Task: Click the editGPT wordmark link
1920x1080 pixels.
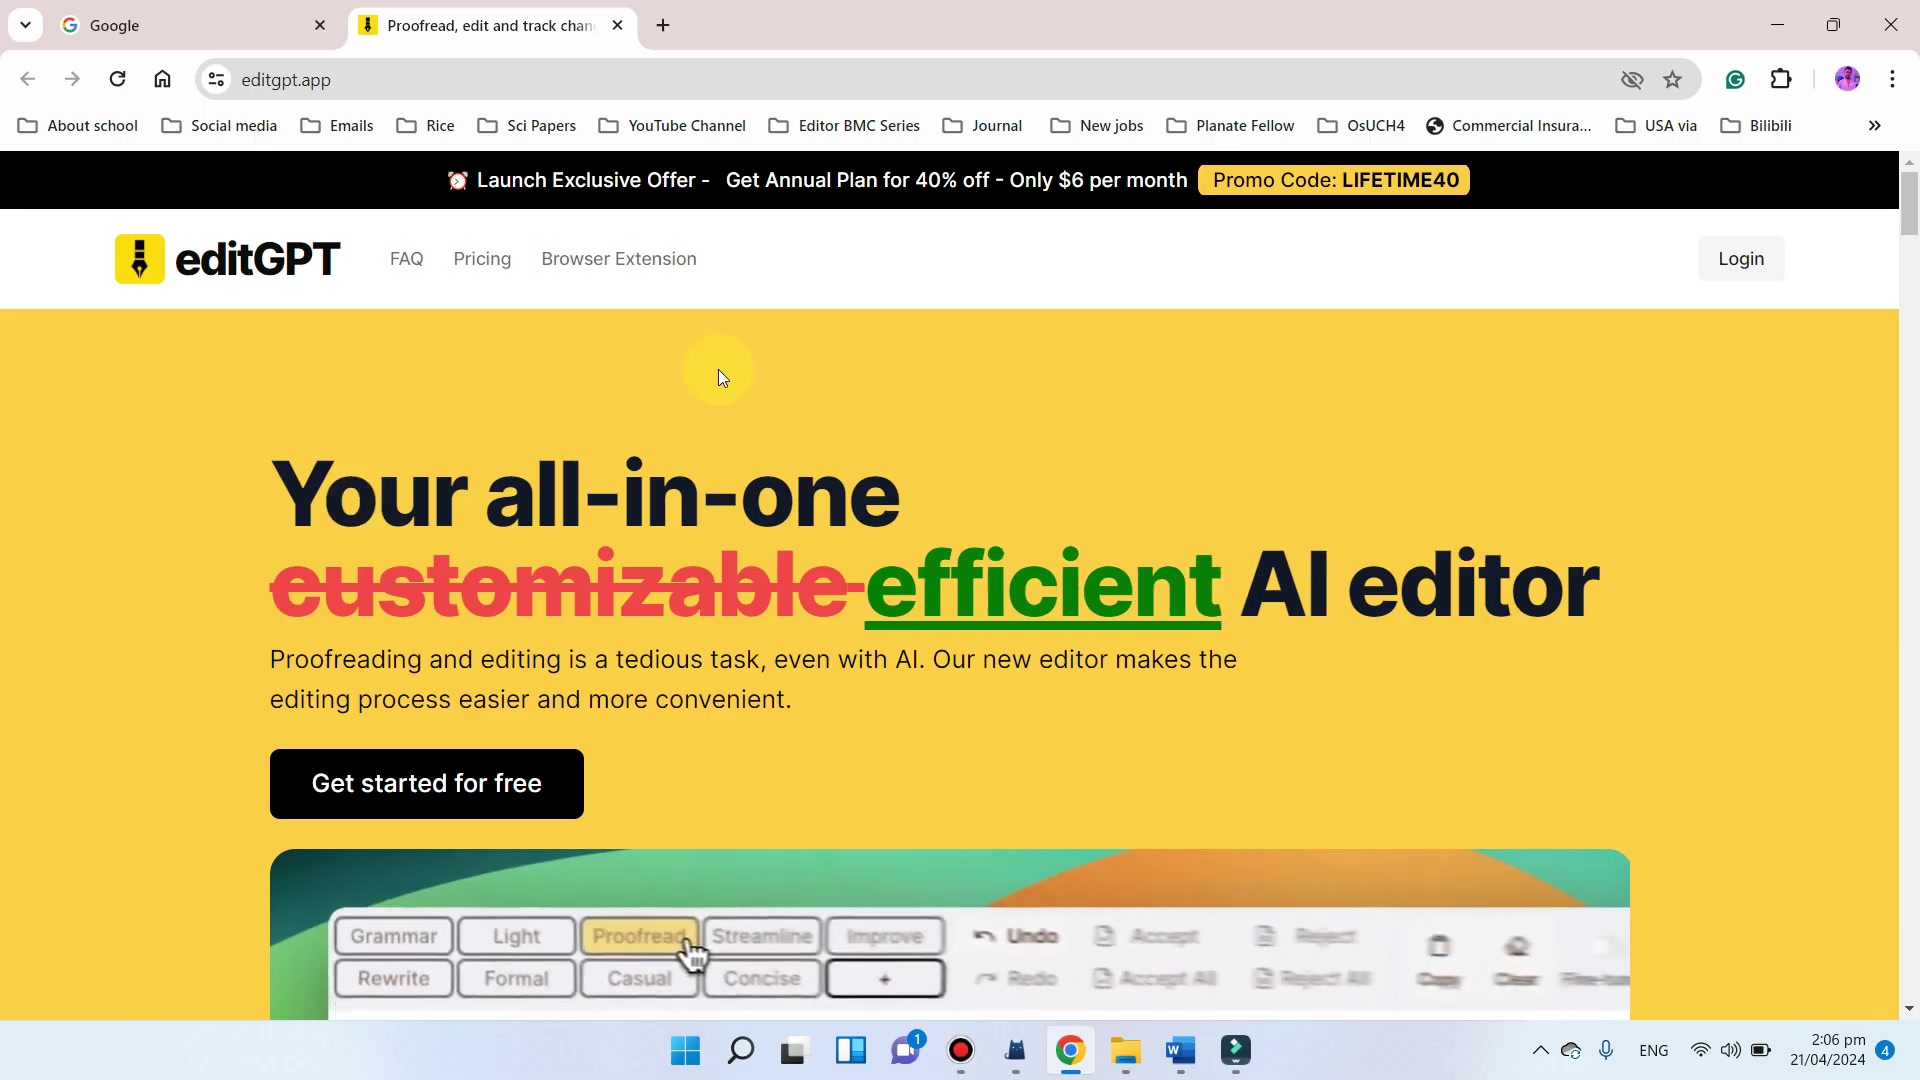Action: click(258, 259)
